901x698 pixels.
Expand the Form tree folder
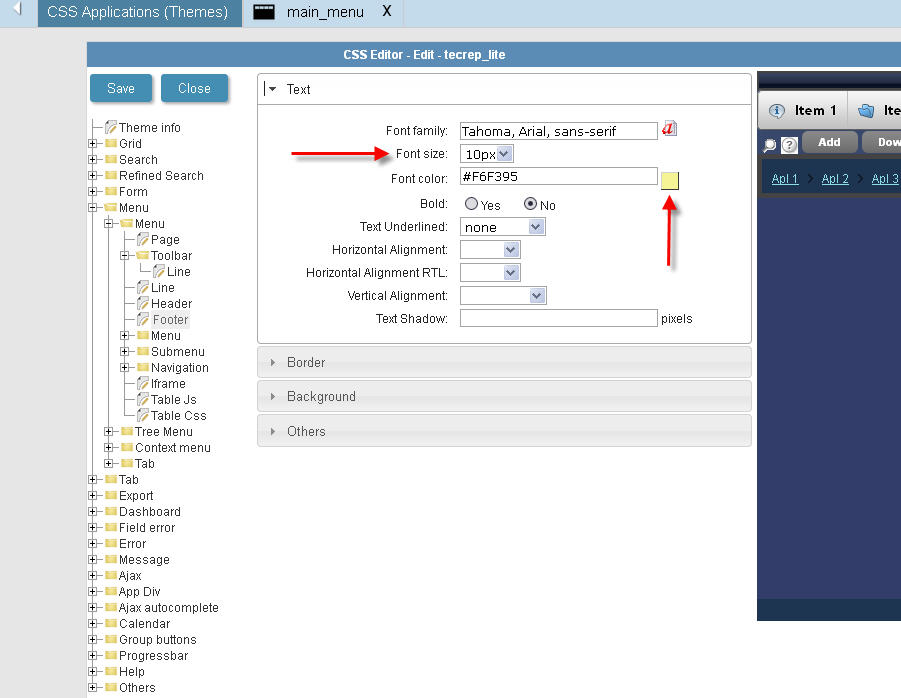pos(93,191)
